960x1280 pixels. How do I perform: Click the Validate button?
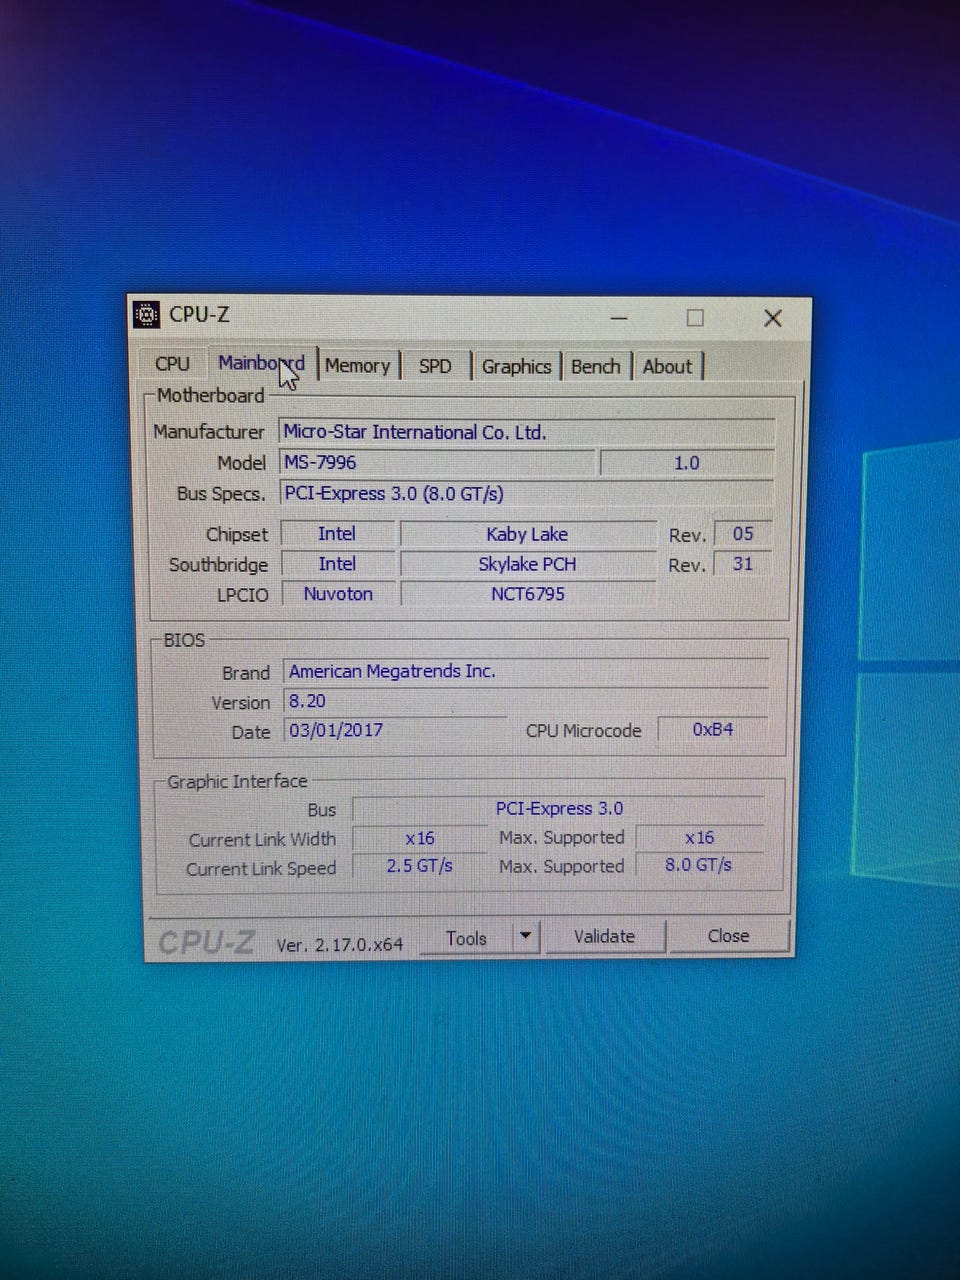point(604,936)
